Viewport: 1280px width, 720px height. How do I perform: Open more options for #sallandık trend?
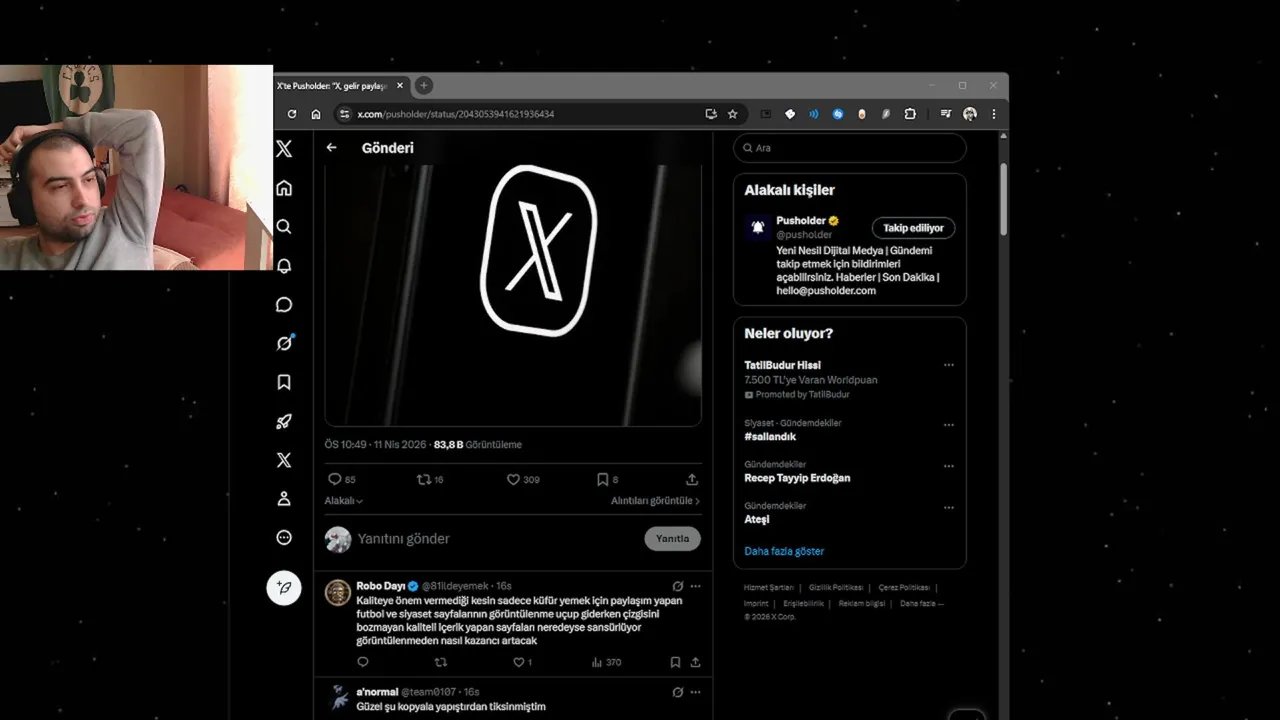[x=949, y=425]
